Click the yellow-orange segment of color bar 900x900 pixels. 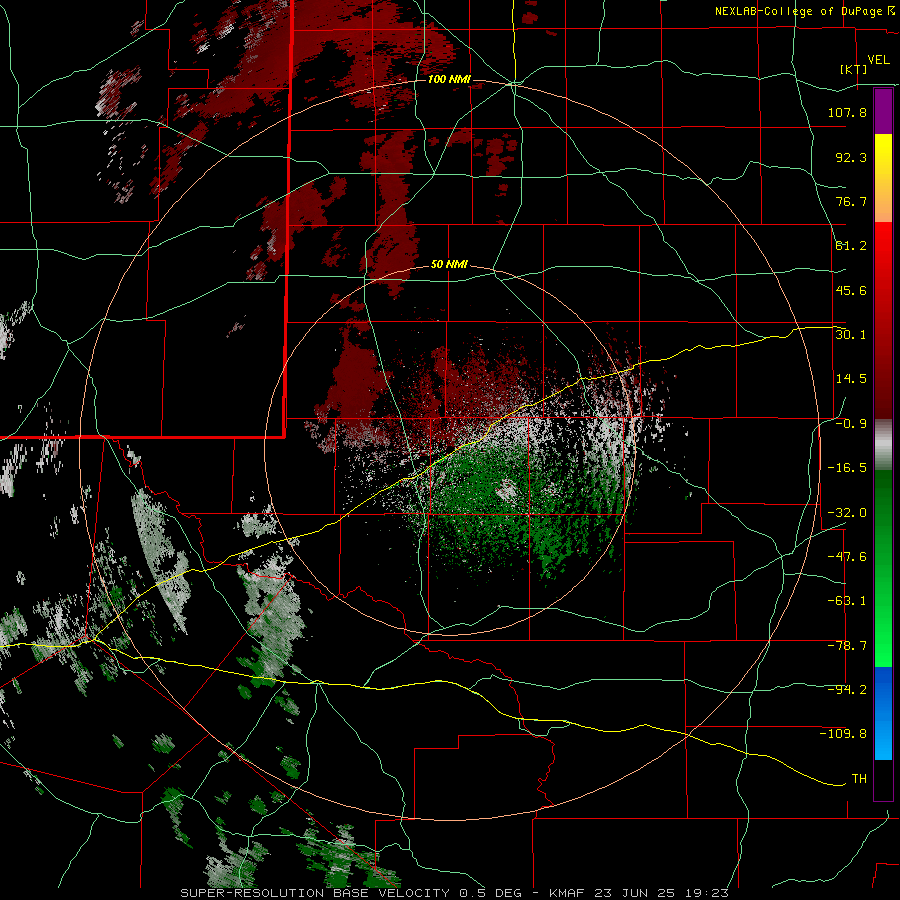(x=883, y=178)
